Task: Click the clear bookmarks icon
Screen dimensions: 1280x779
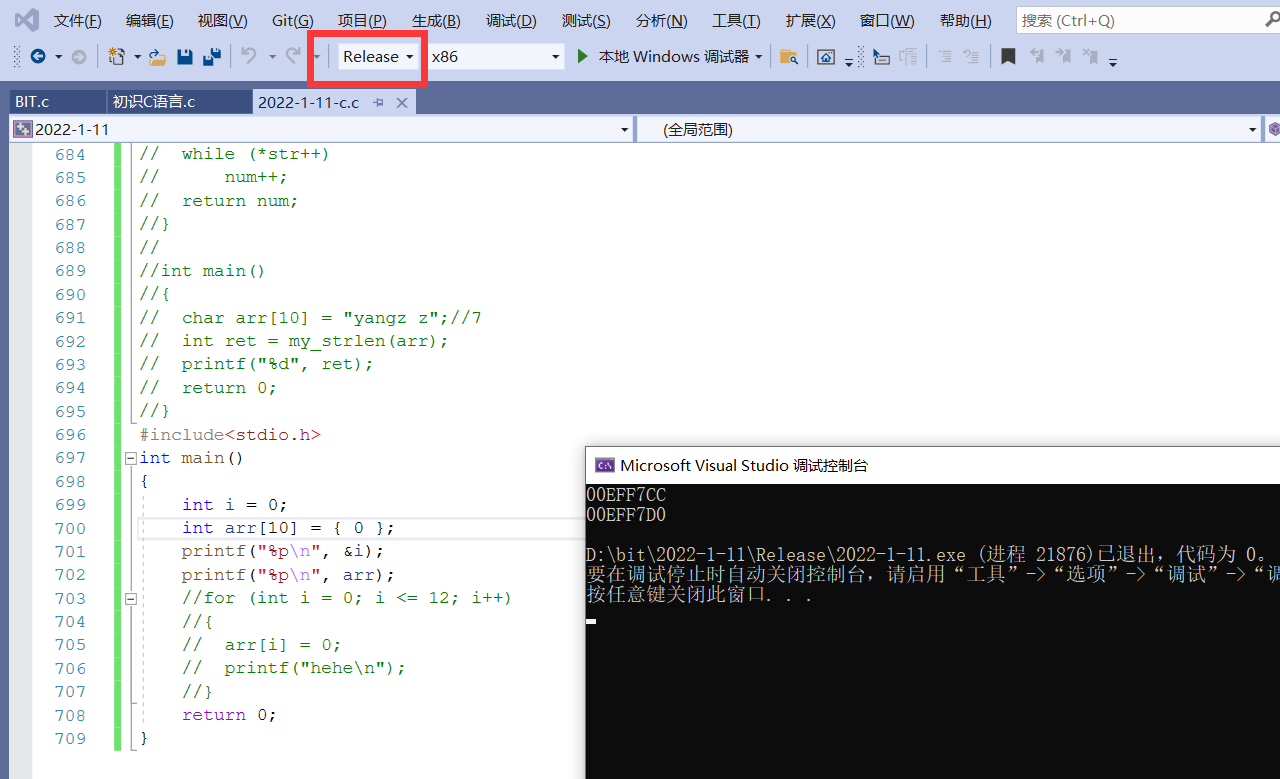Action: [1090, 57]
